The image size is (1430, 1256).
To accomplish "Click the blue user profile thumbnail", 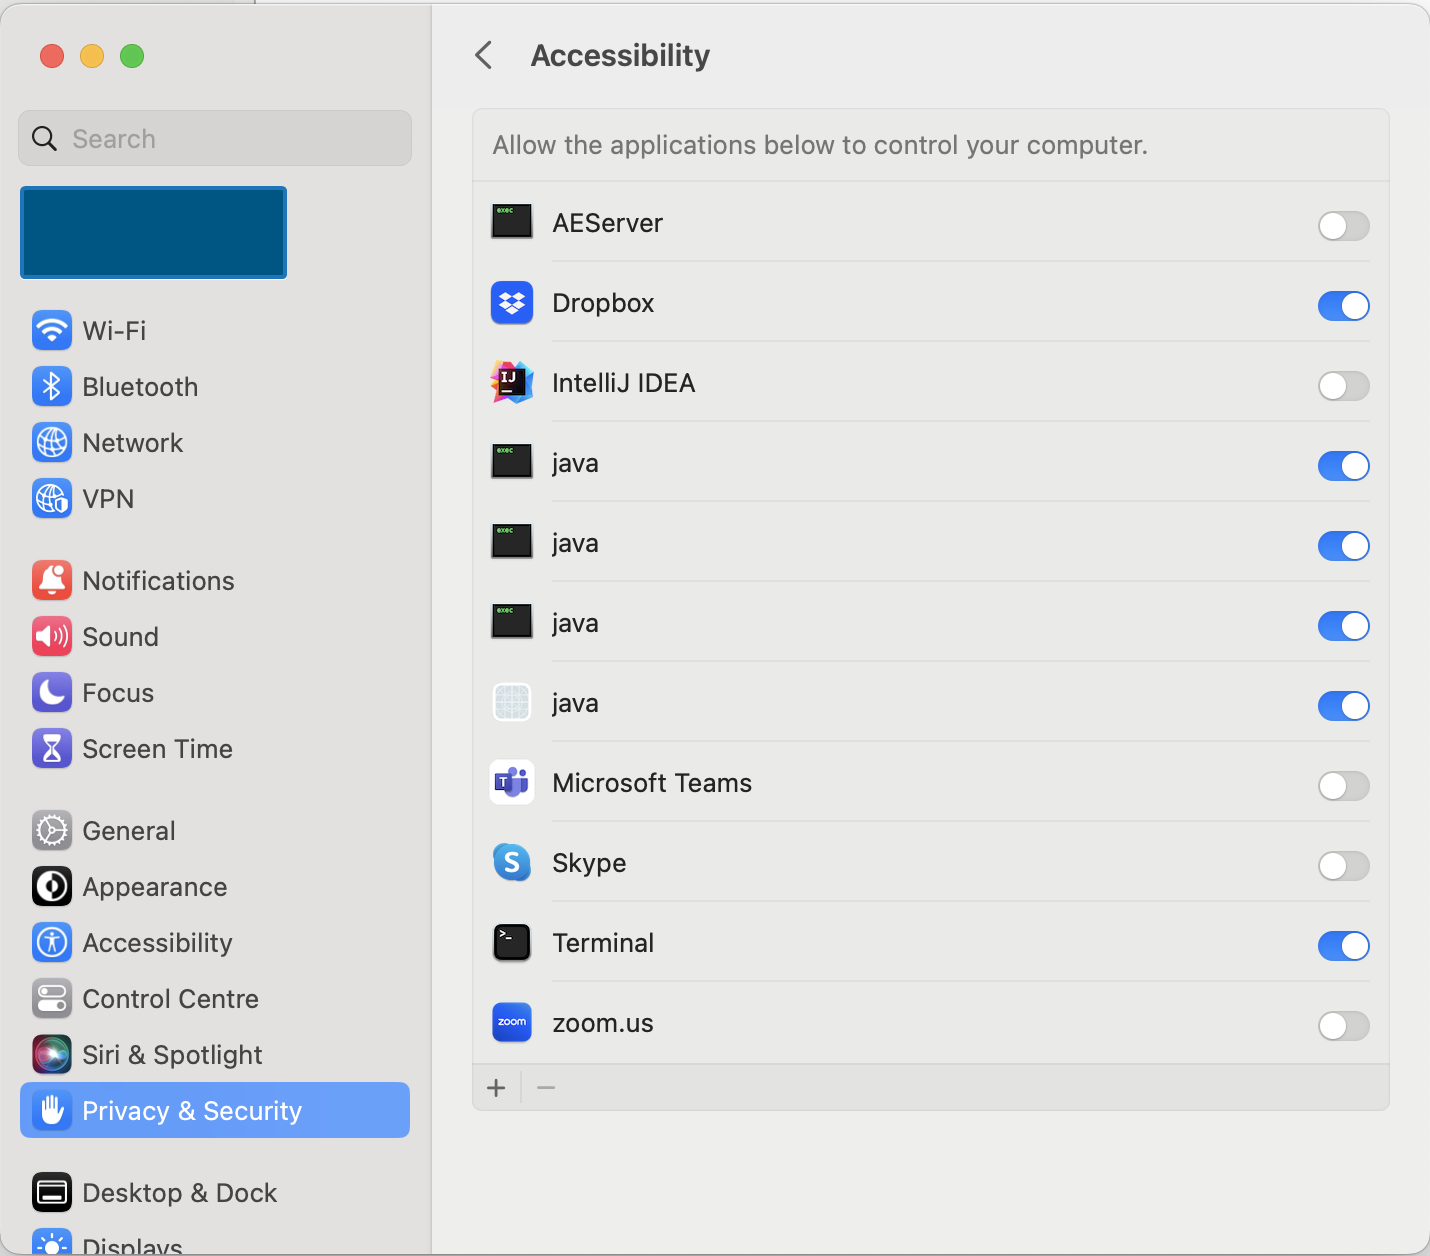I will coord(154,232).
